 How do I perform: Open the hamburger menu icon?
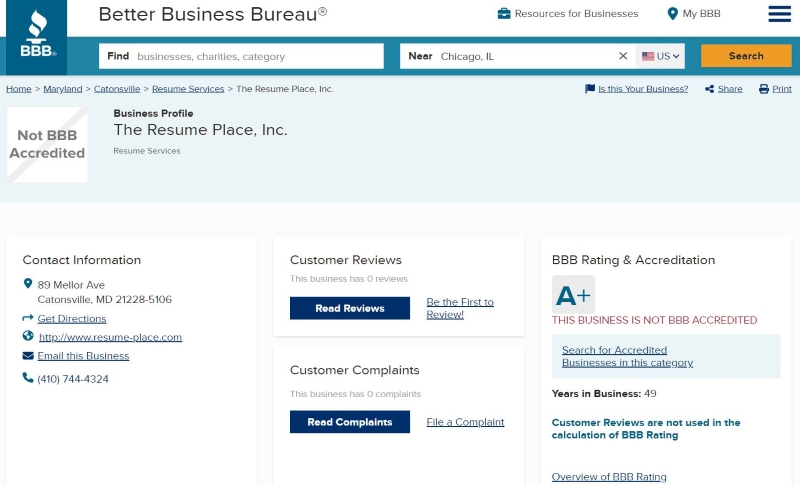[x=779, y=14]
